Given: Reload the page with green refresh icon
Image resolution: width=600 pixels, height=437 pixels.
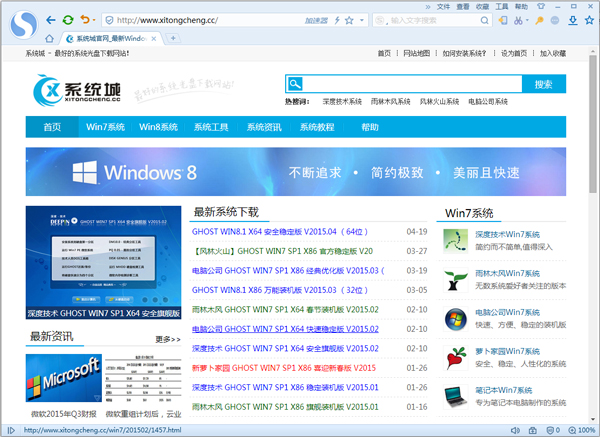Looking at the screenshot, I should (x=68, y=20).
